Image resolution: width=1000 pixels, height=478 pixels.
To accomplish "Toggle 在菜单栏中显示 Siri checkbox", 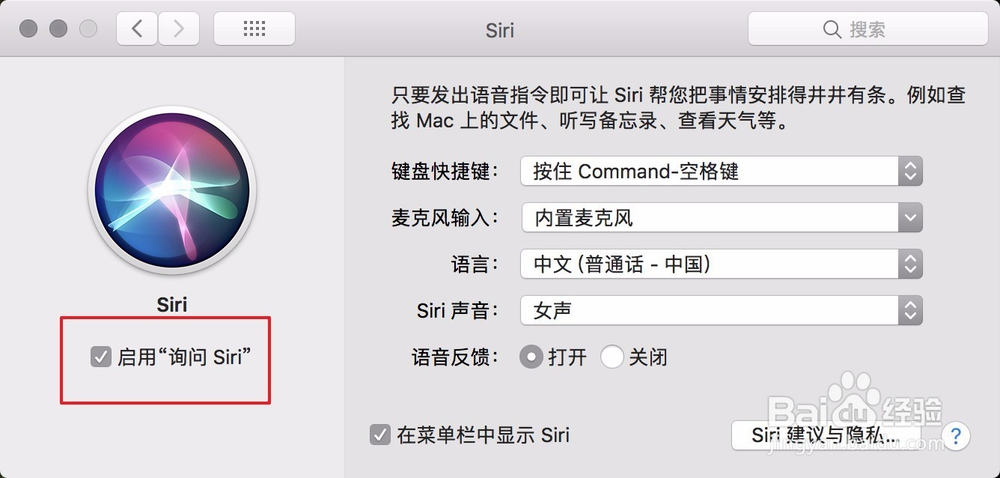I will pos(380,435).
